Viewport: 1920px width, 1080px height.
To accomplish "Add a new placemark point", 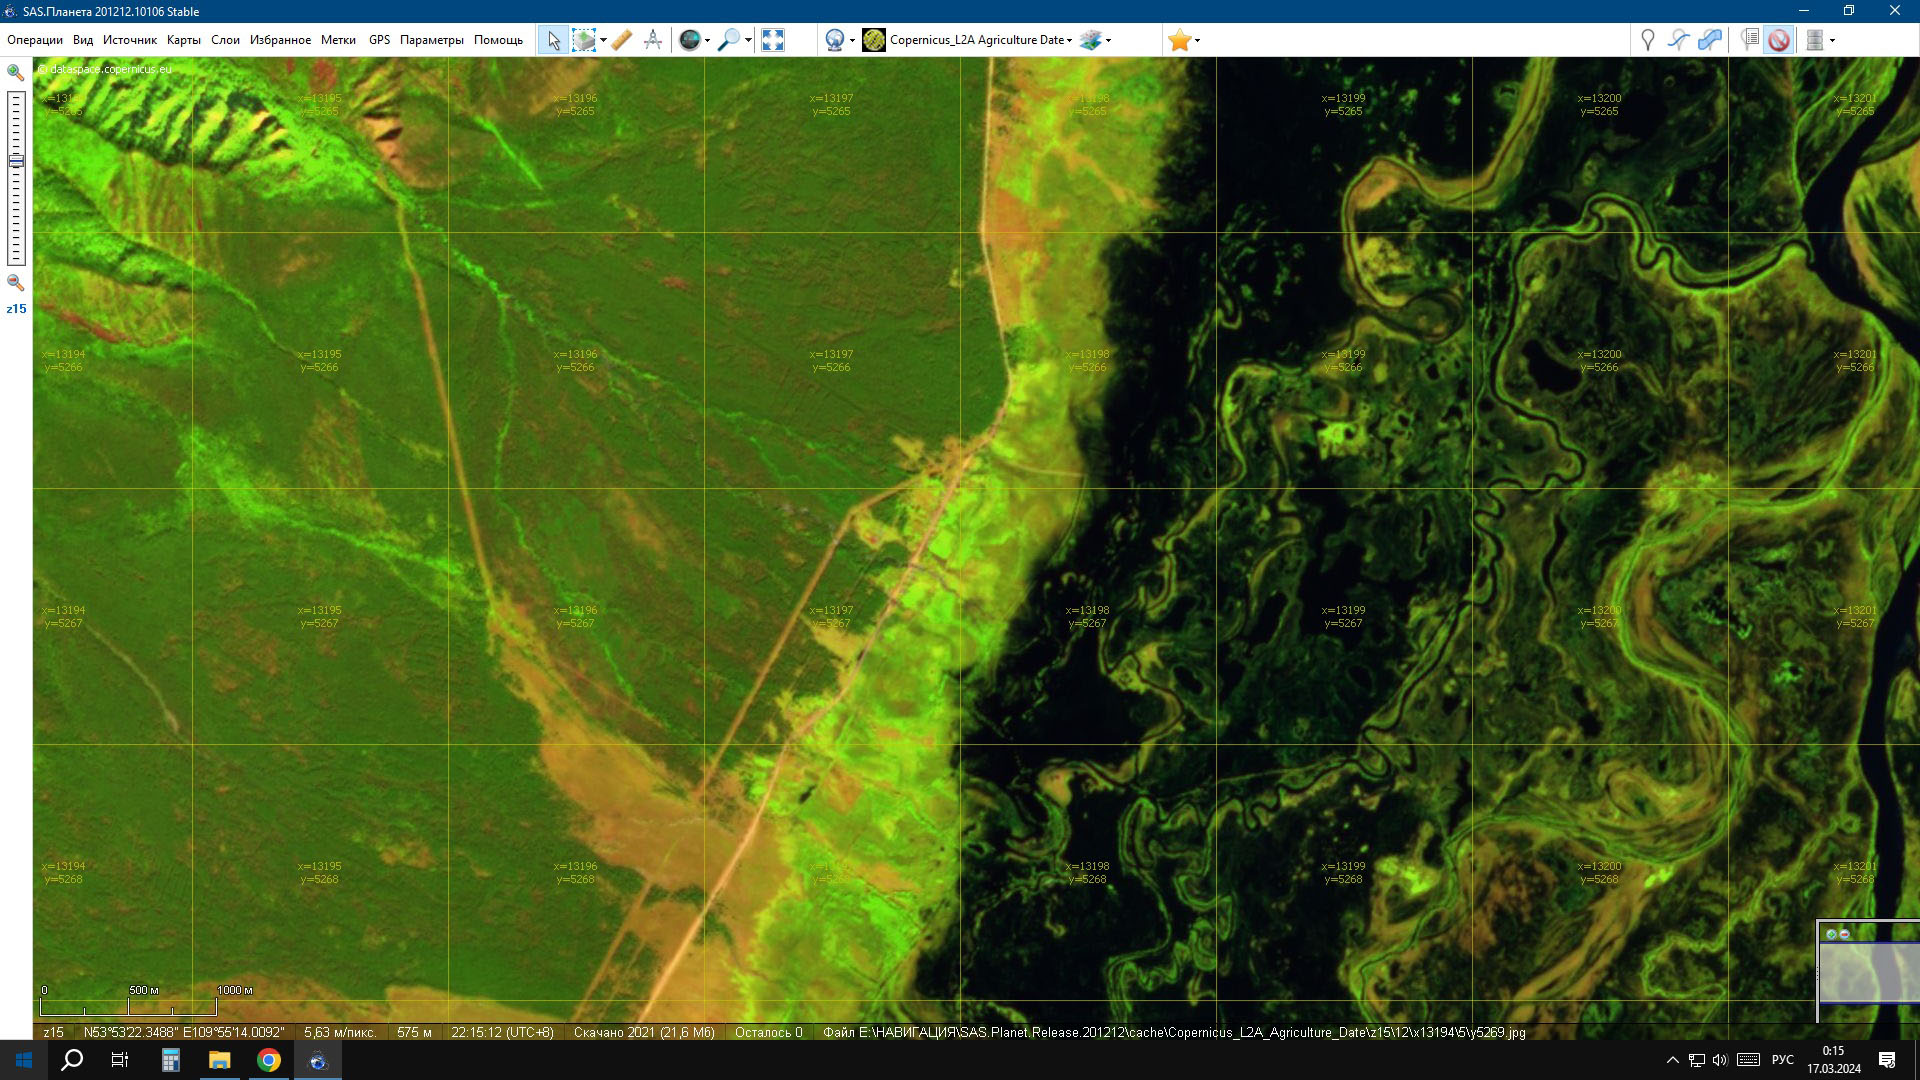I will 1647,40.
